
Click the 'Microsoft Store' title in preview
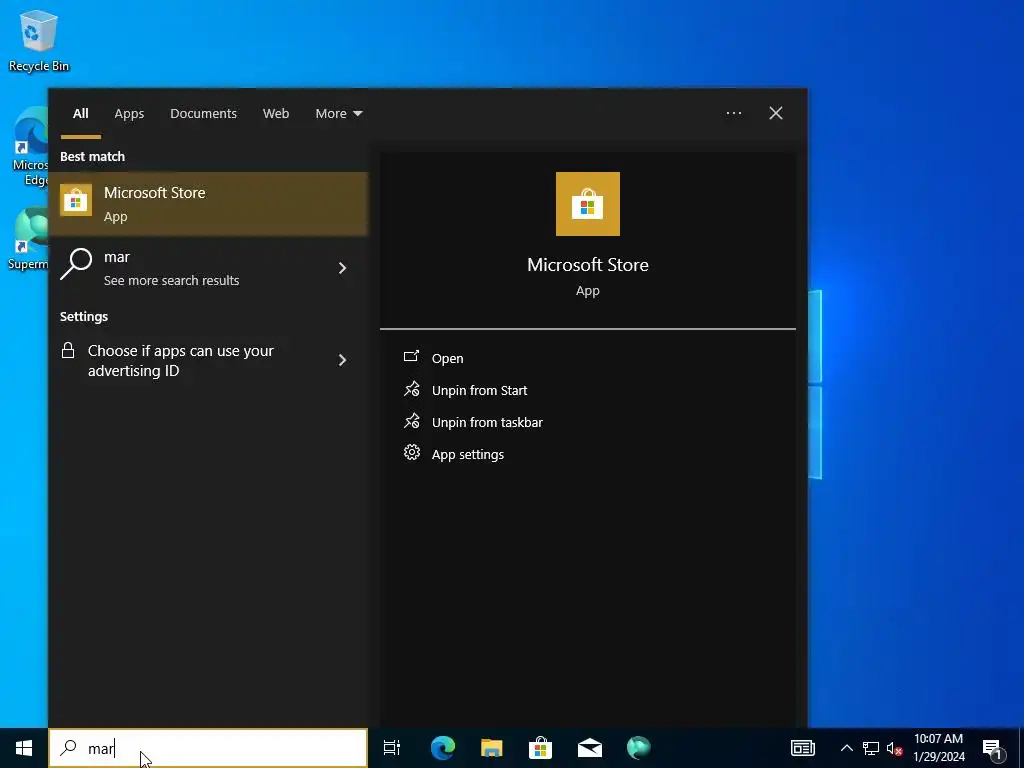click(x=588, y=264)
